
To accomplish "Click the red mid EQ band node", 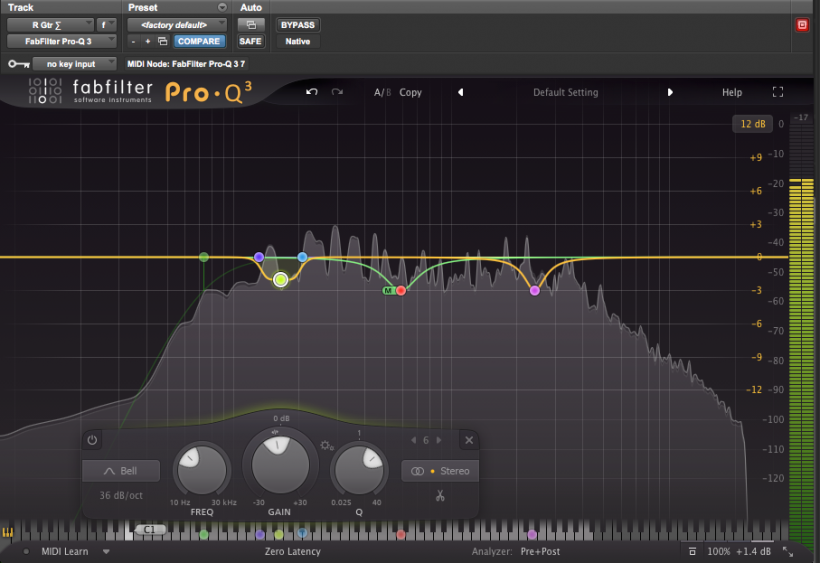I will 401,291.
